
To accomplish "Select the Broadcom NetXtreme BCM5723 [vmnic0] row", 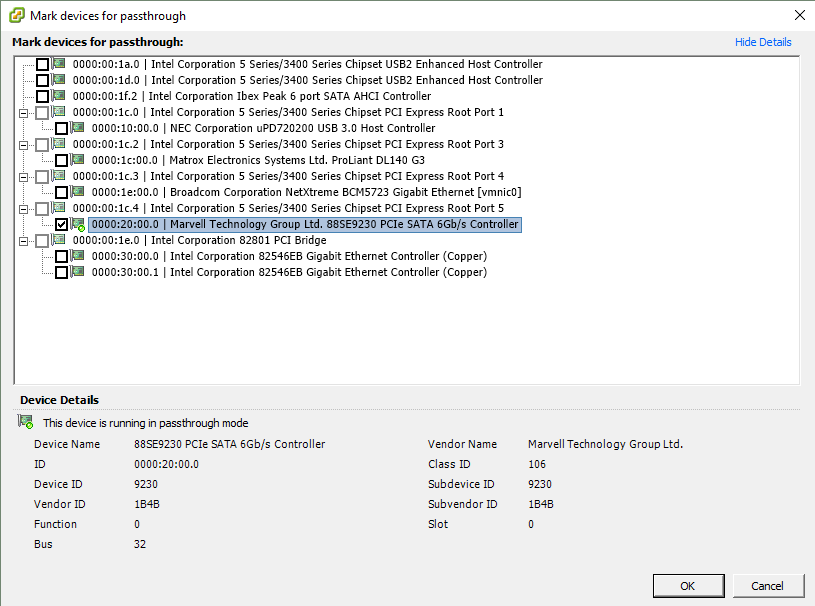I will [x=307, y=192].
